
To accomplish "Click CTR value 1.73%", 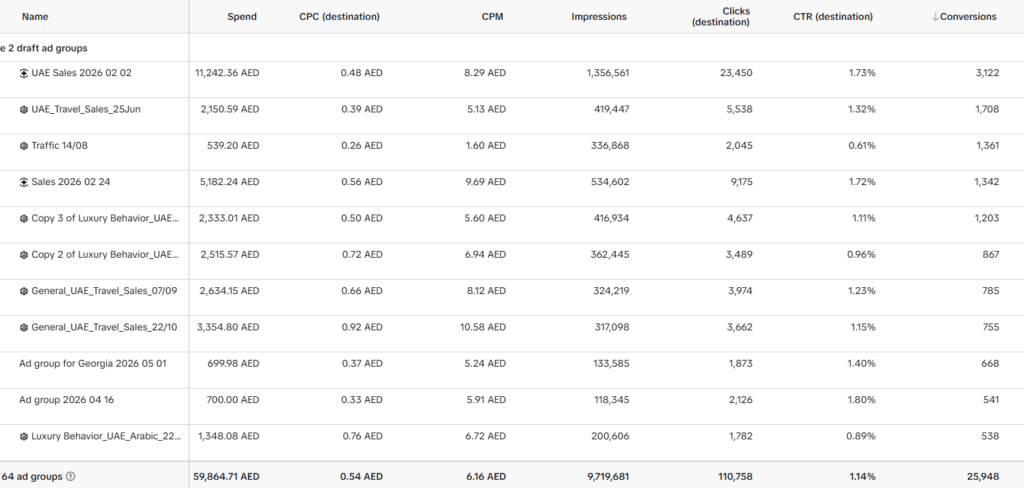I will pyautogui.click(x=862, y=73).
